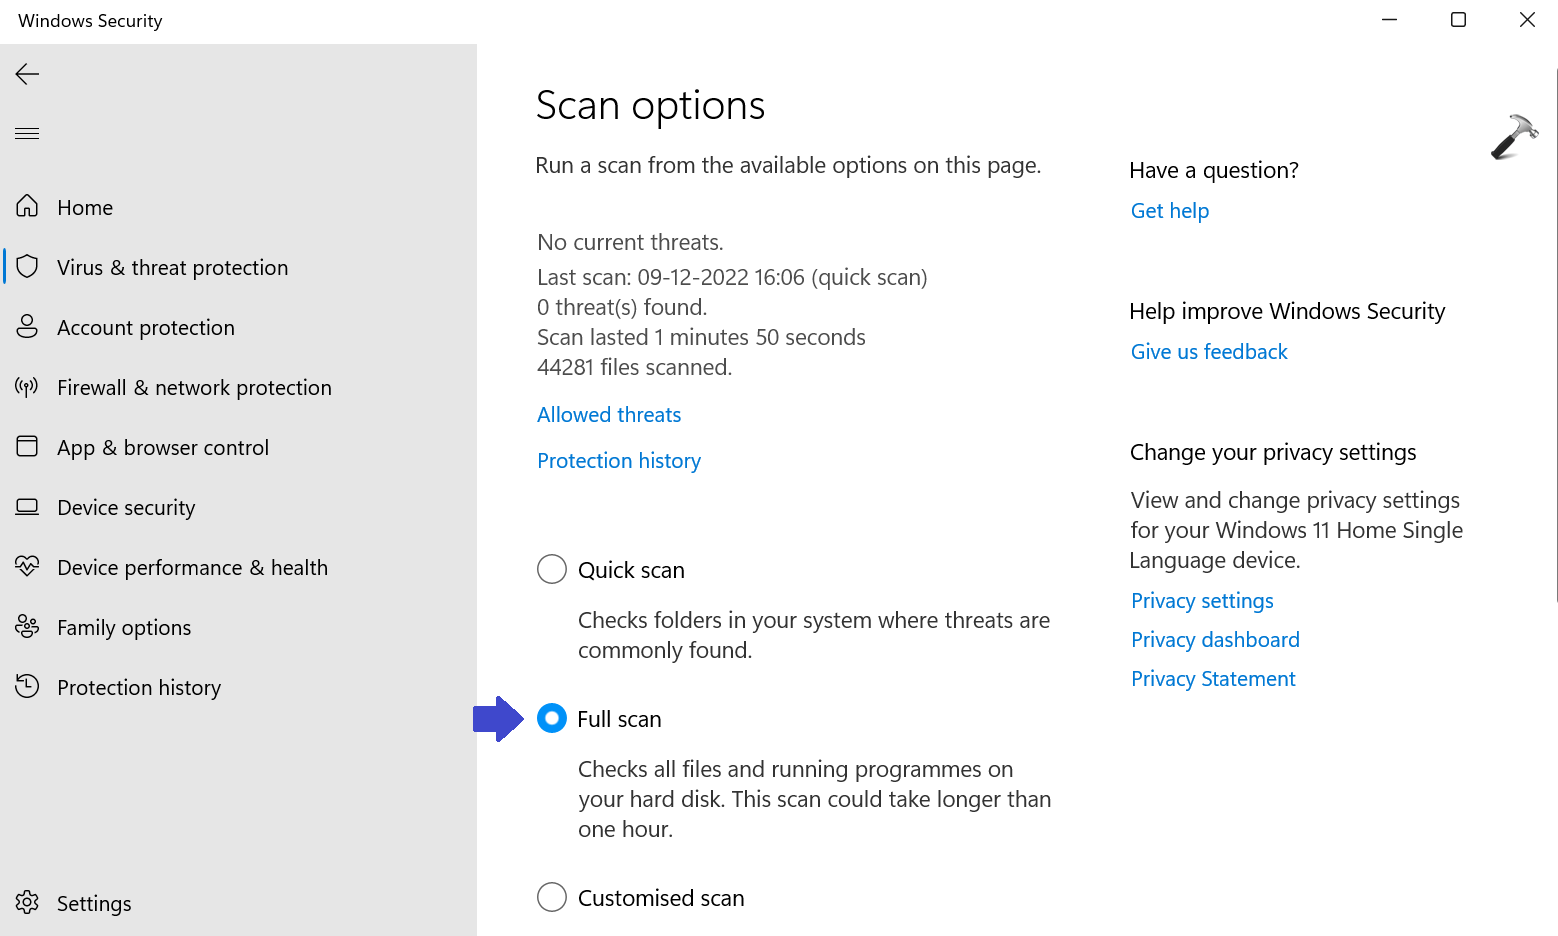Click the Firewall & network protection icon

coord(27,387)
